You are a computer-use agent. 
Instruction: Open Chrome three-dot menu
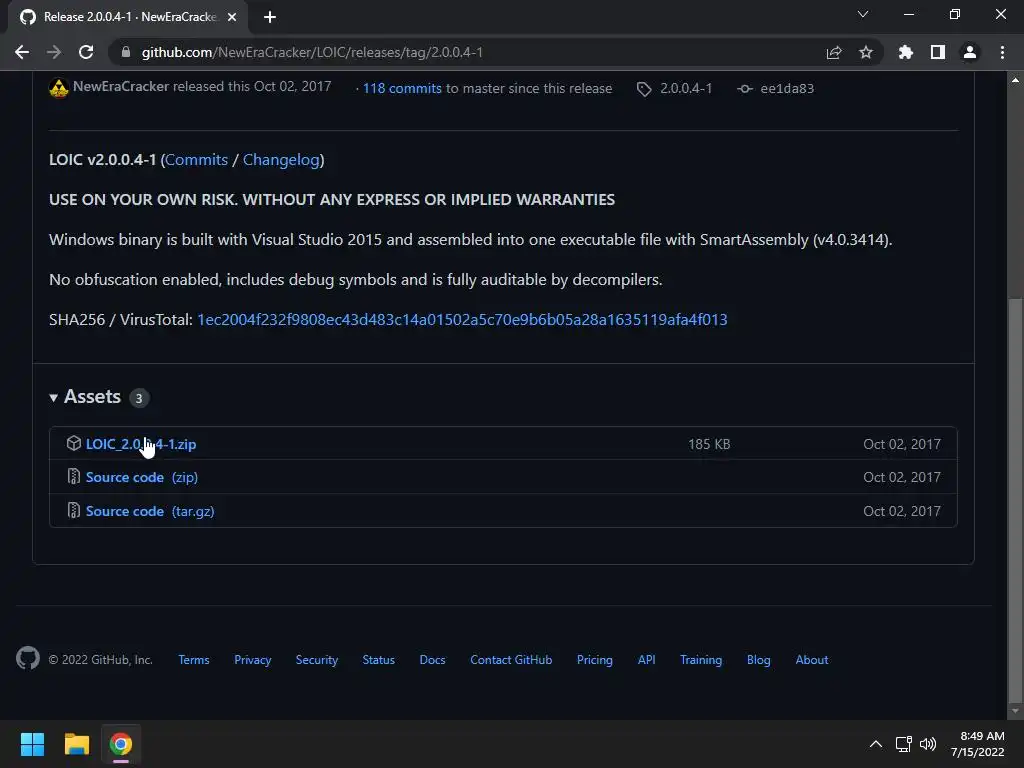1002,52
